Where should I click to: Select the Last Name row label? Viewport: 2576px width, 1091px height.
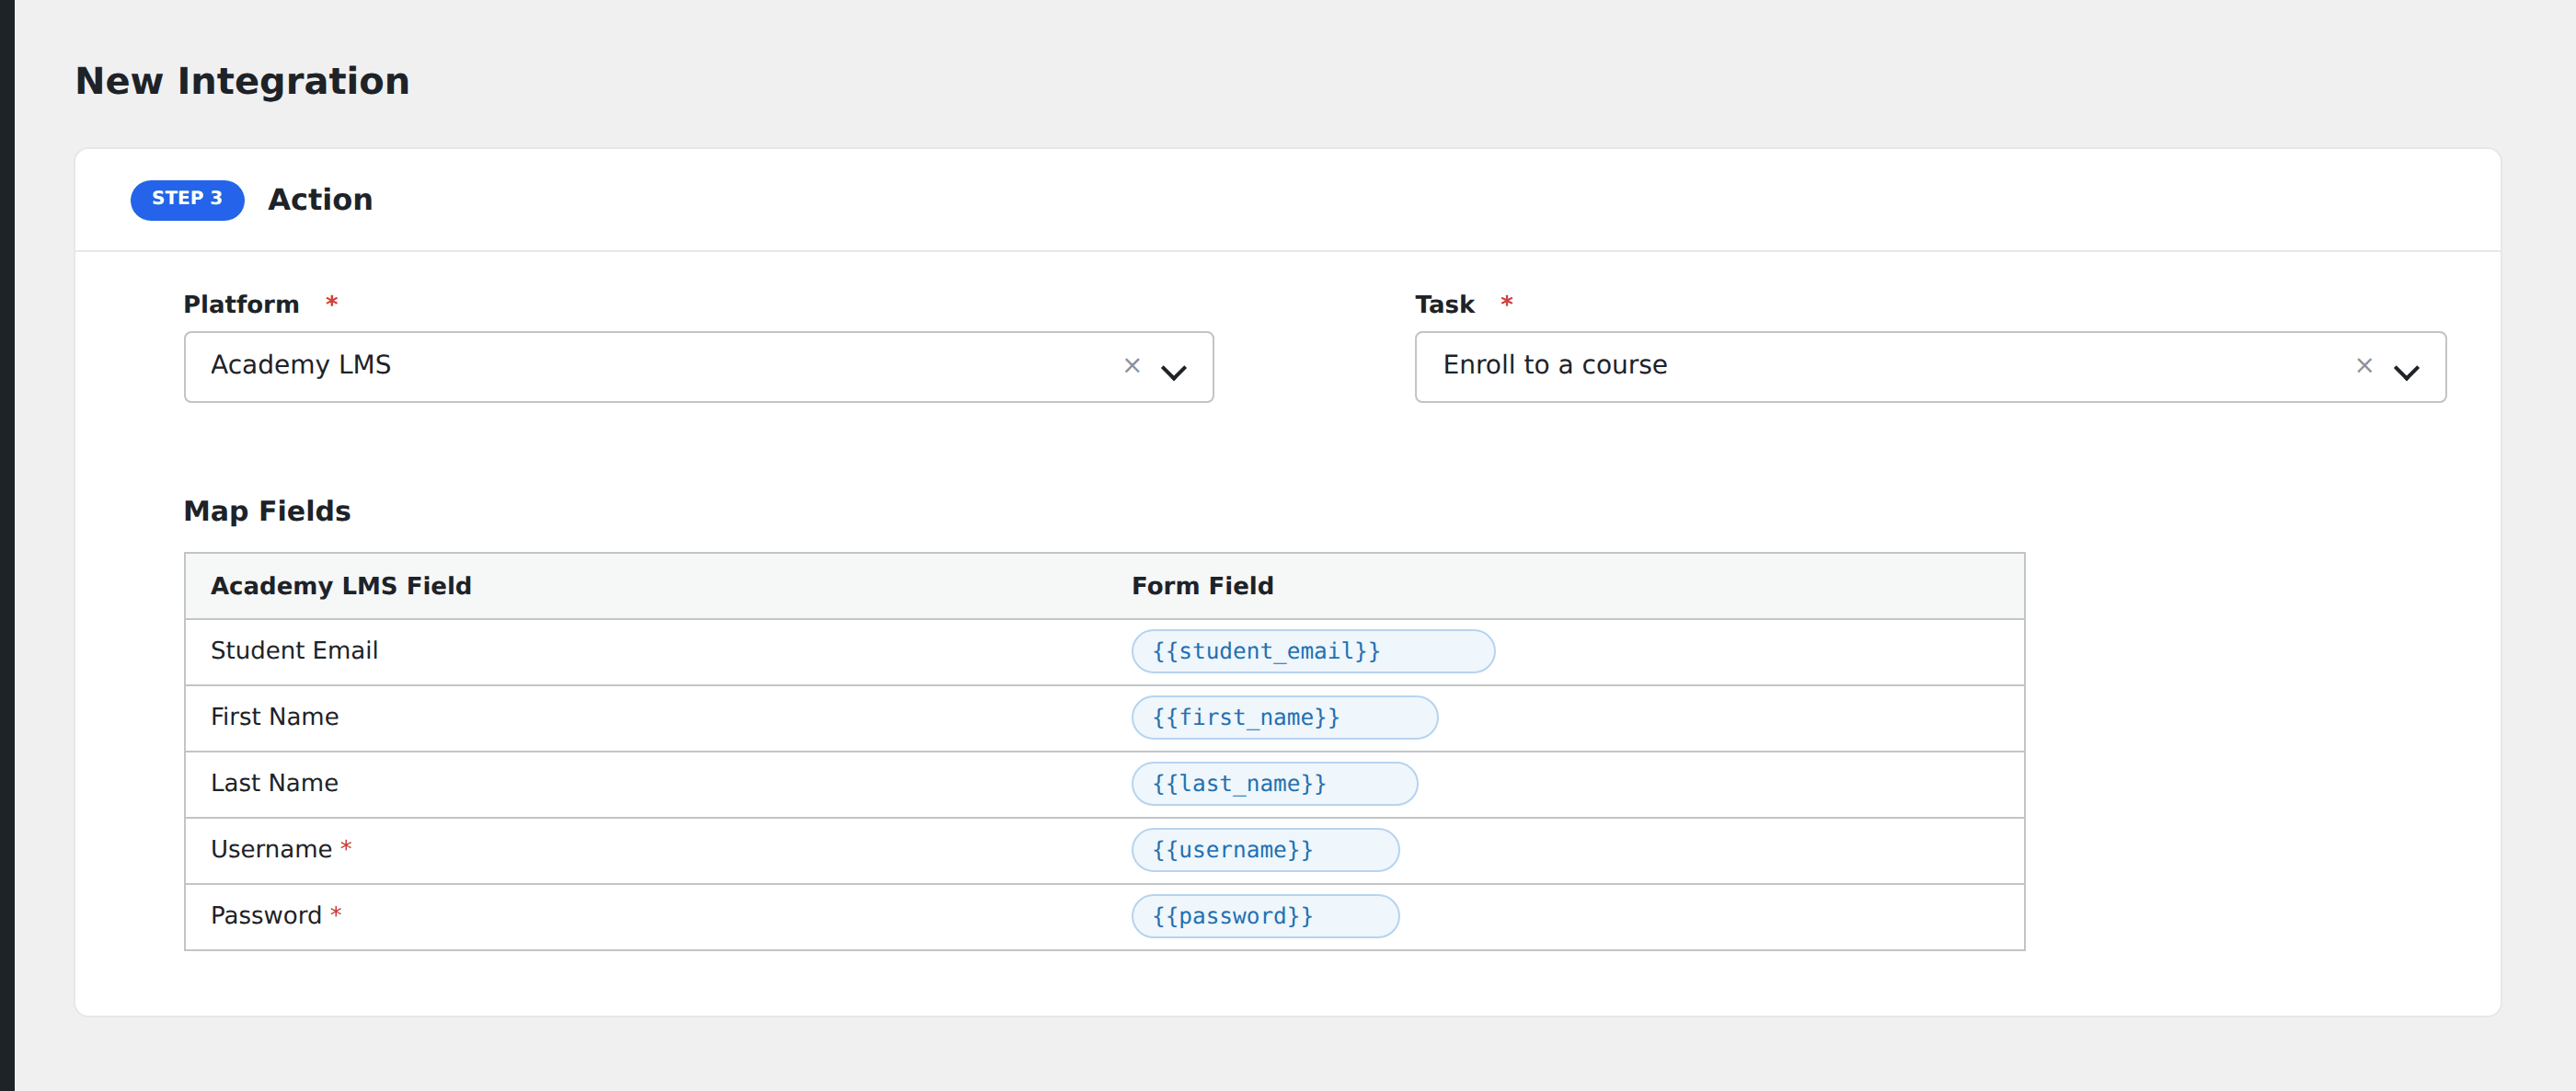[x=274, y=783]
